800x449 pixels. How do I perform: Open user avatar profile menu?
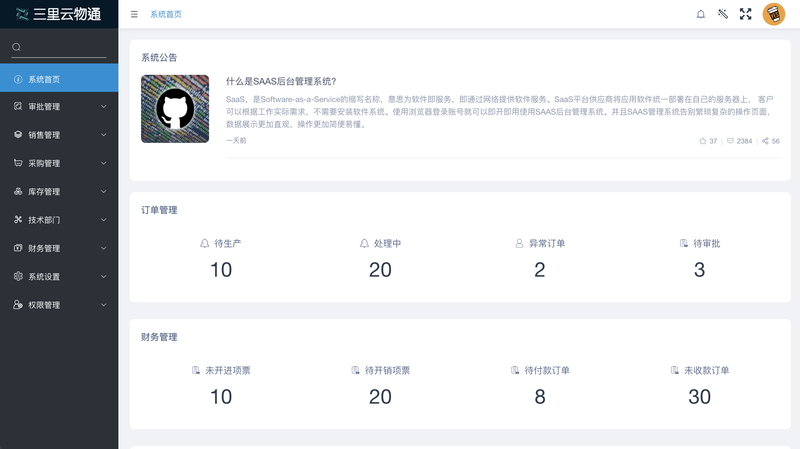tap(773, 14)
